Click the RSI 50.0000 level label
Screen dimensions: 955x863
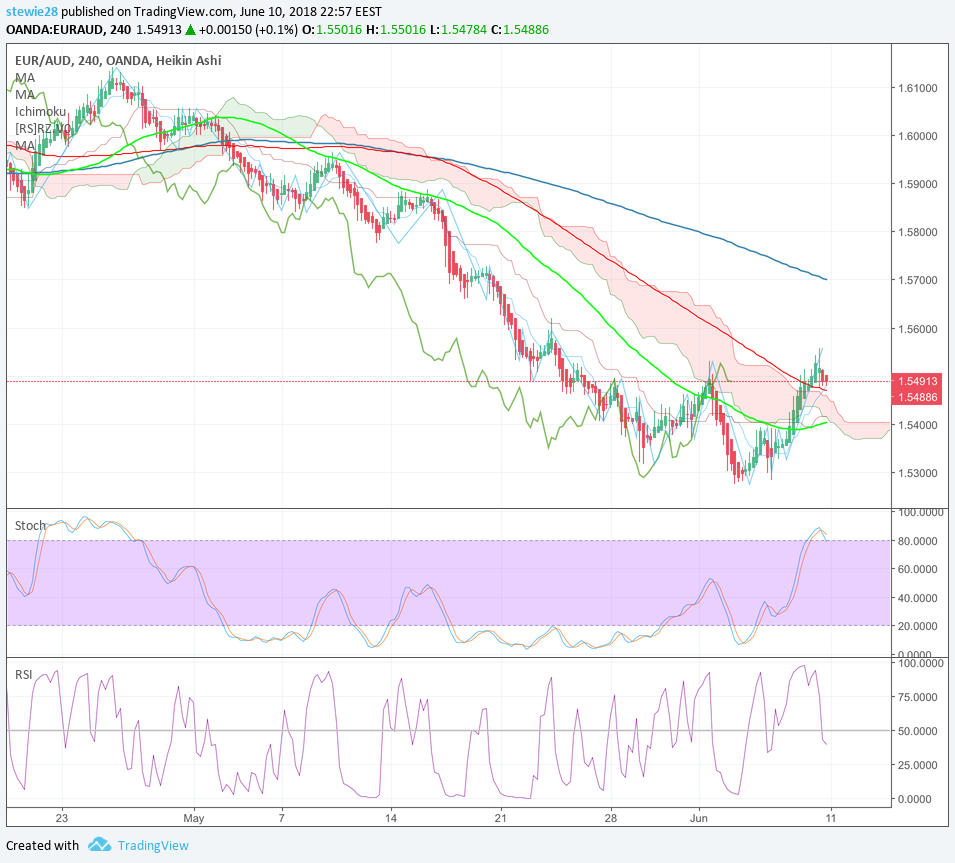[x=918, y=731]
